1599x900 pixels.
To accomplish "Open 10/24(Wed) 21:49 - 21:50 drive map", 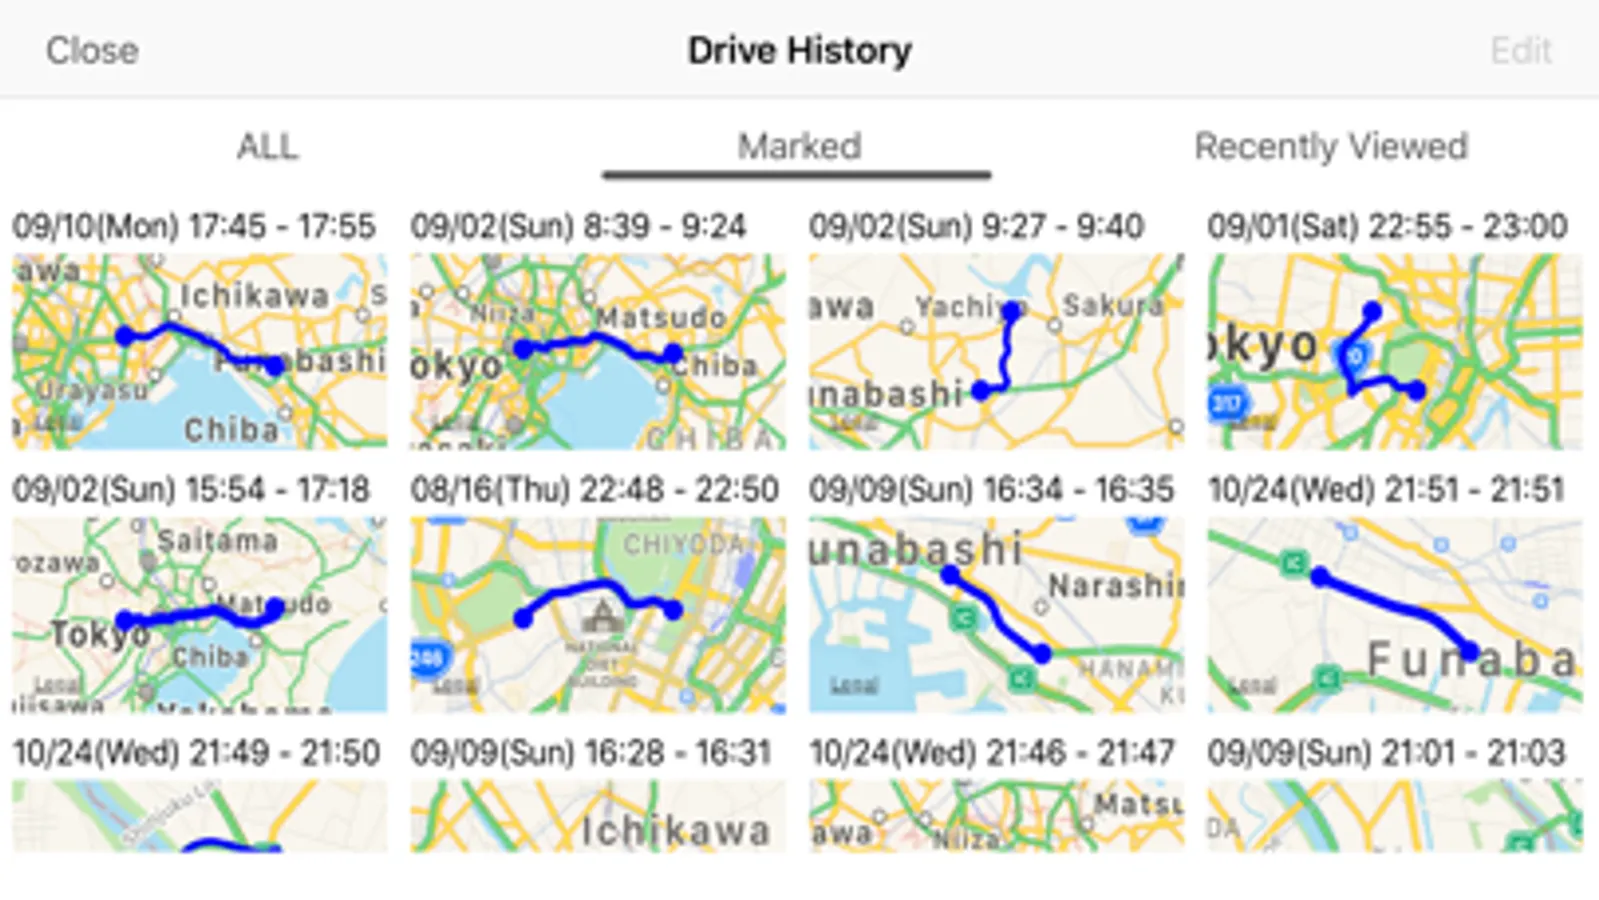I will click(200, 816).
